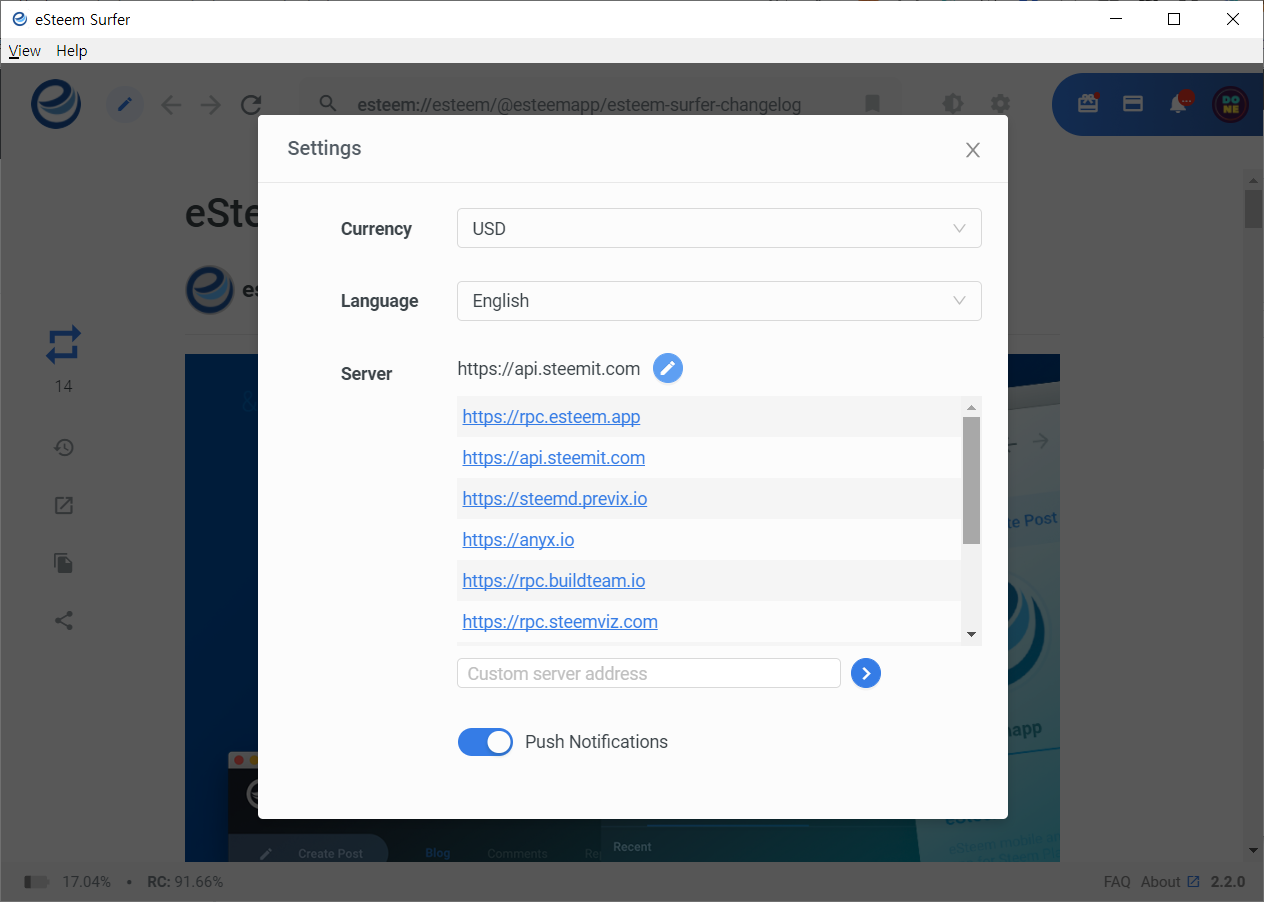Open edit history with the clock icon
The width and height of the screenshot is (1264, 902).
click(x=64, y=448)
